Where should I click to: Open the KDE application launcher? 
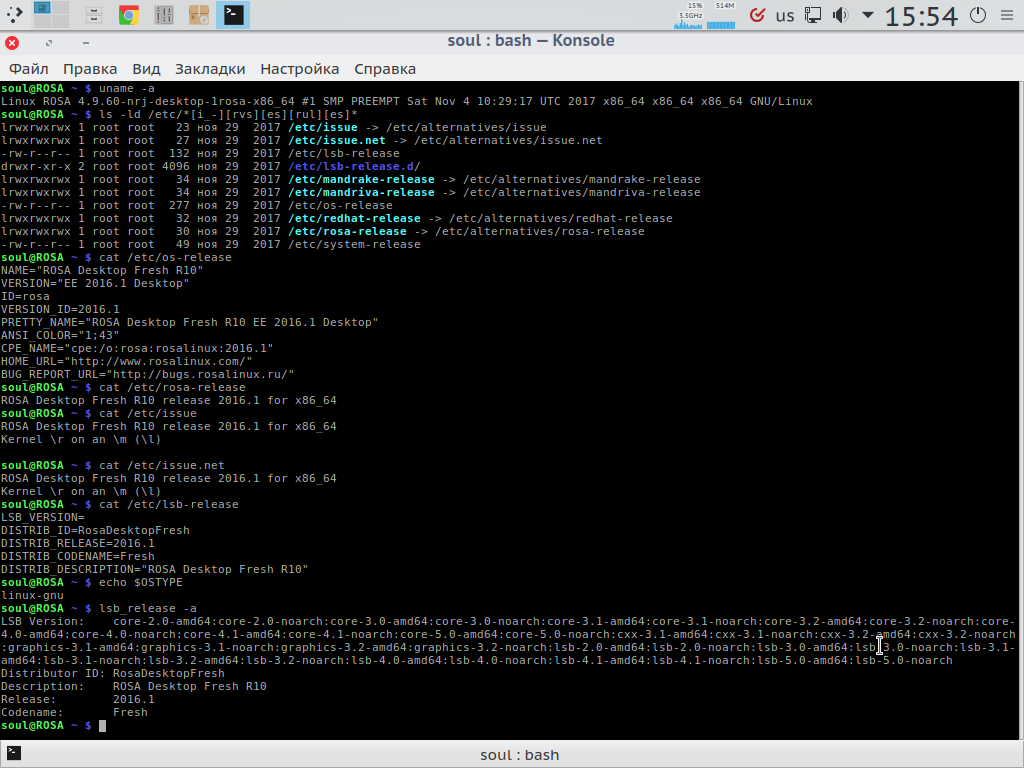pyautogui.click(x=14, y=14)
